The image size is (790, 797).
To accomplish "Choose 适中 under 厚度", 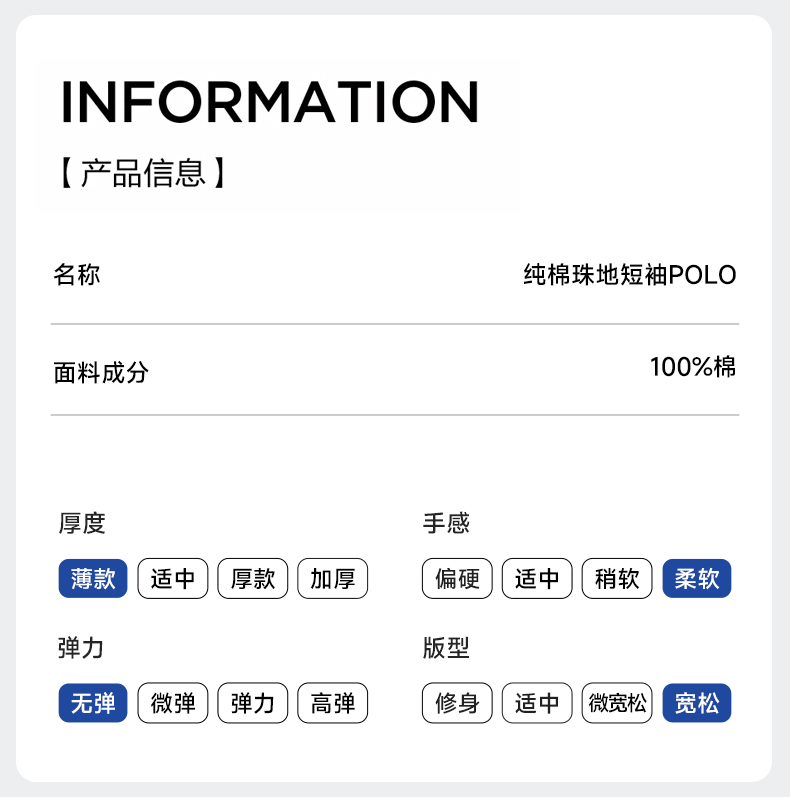I will (173, 579).
